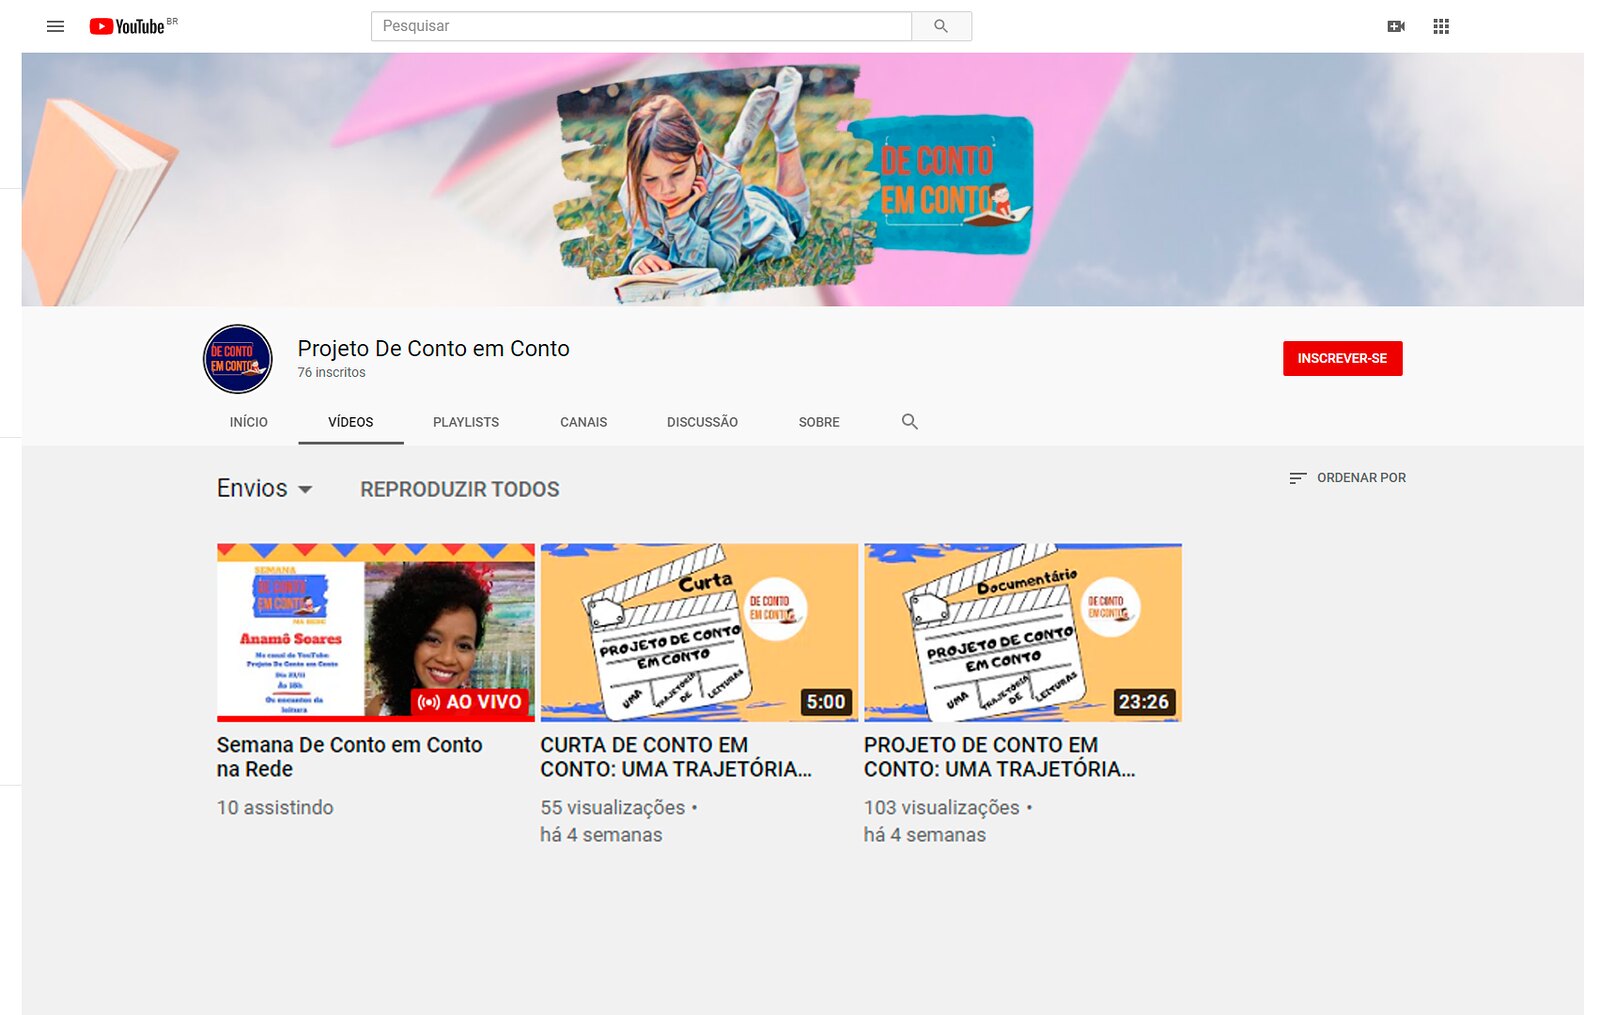Open the create video camera icon
This screenshot has height=1015, width=1600.
coord(1396,26)
